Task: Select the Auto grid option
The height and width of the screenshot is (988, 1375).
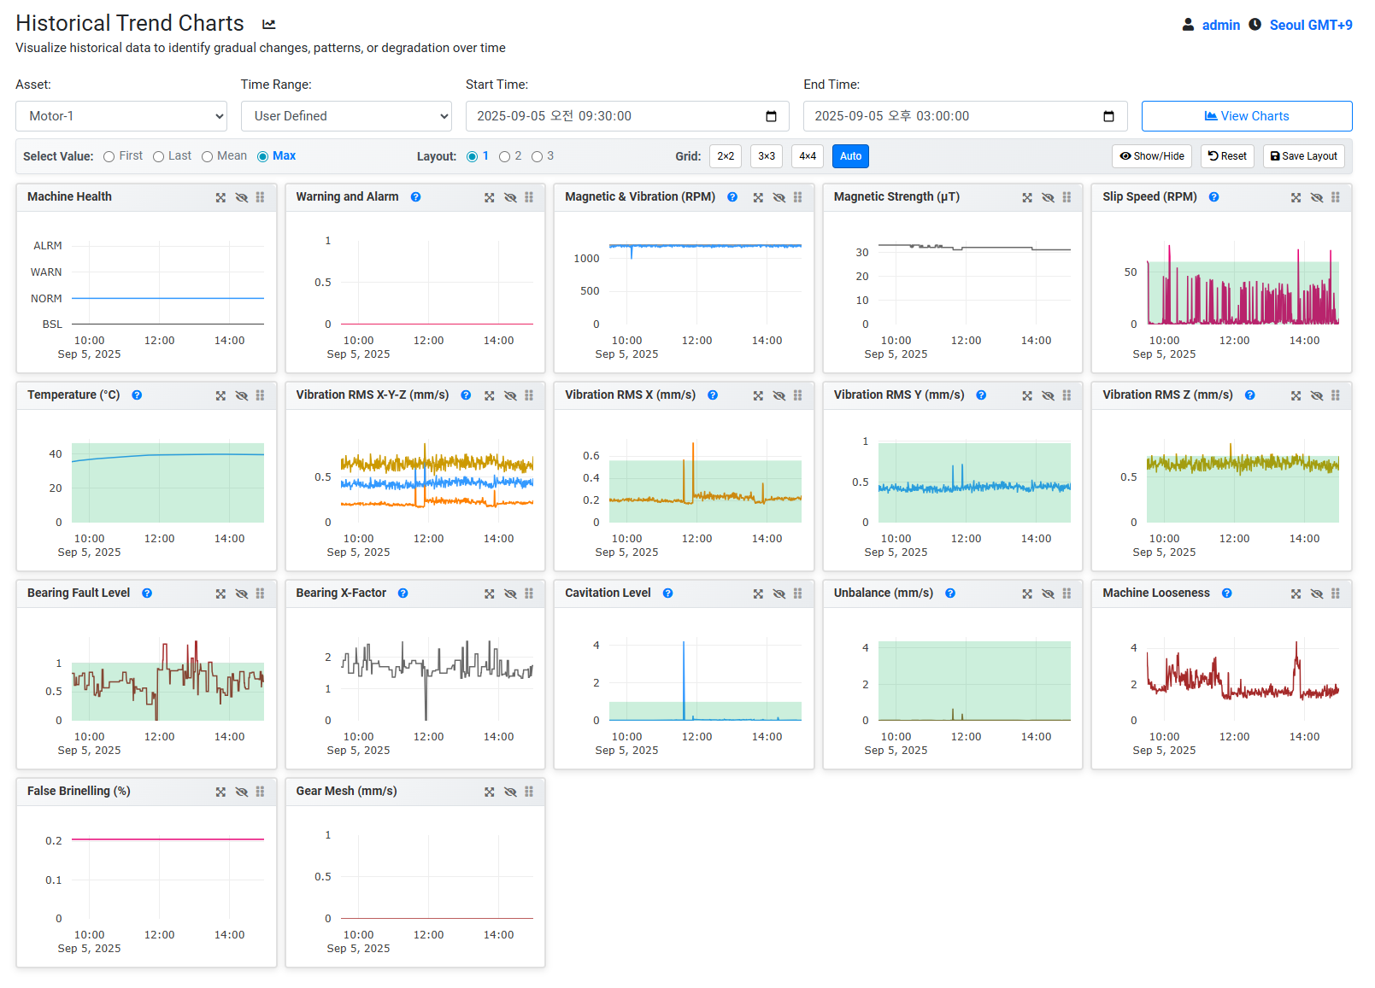Action: point(850,156)
